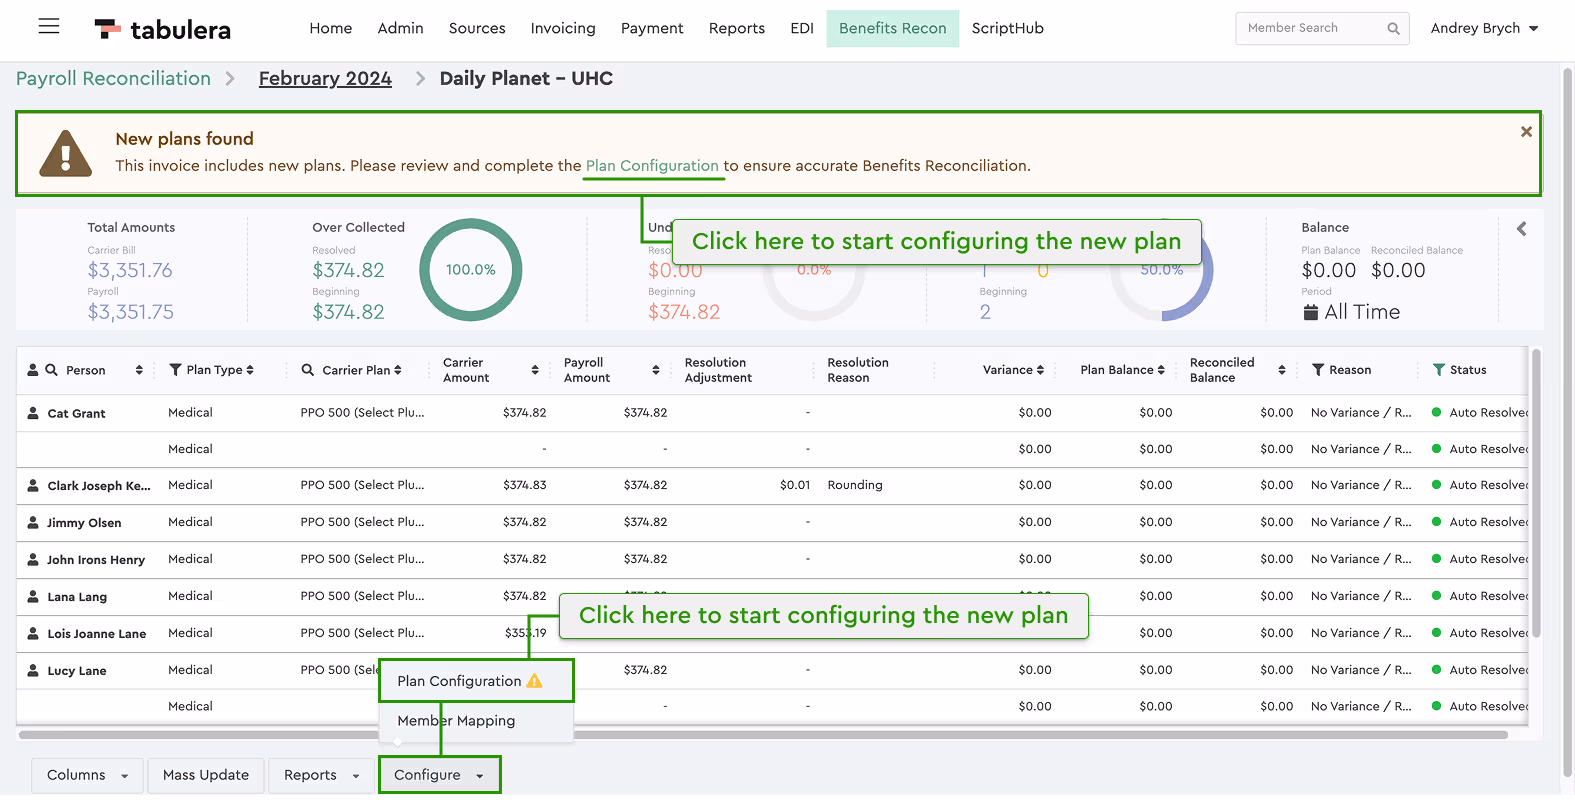Open the Plan Type filter funnel icon
The width and height of the screenshot is (1575, 800).
tap(175, 370)
